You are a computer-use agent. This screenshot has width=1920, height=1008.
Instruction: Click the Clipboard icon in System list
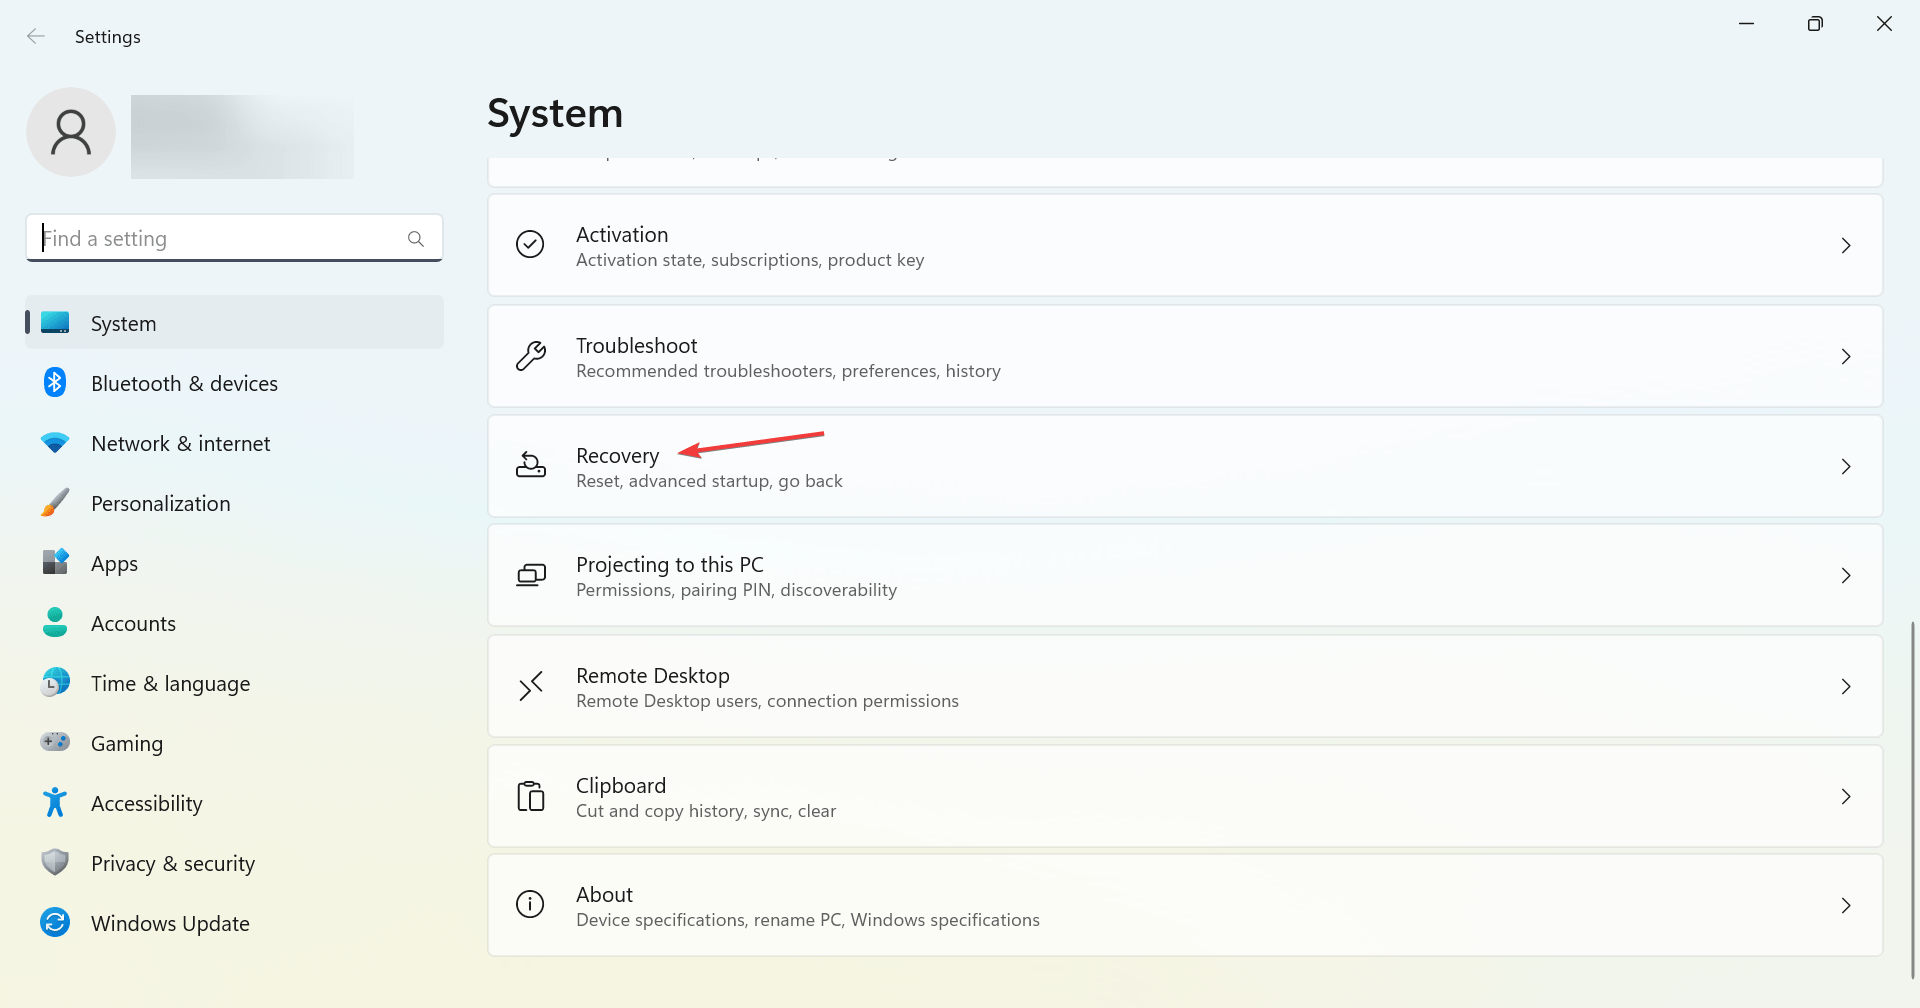coord(530,796)
